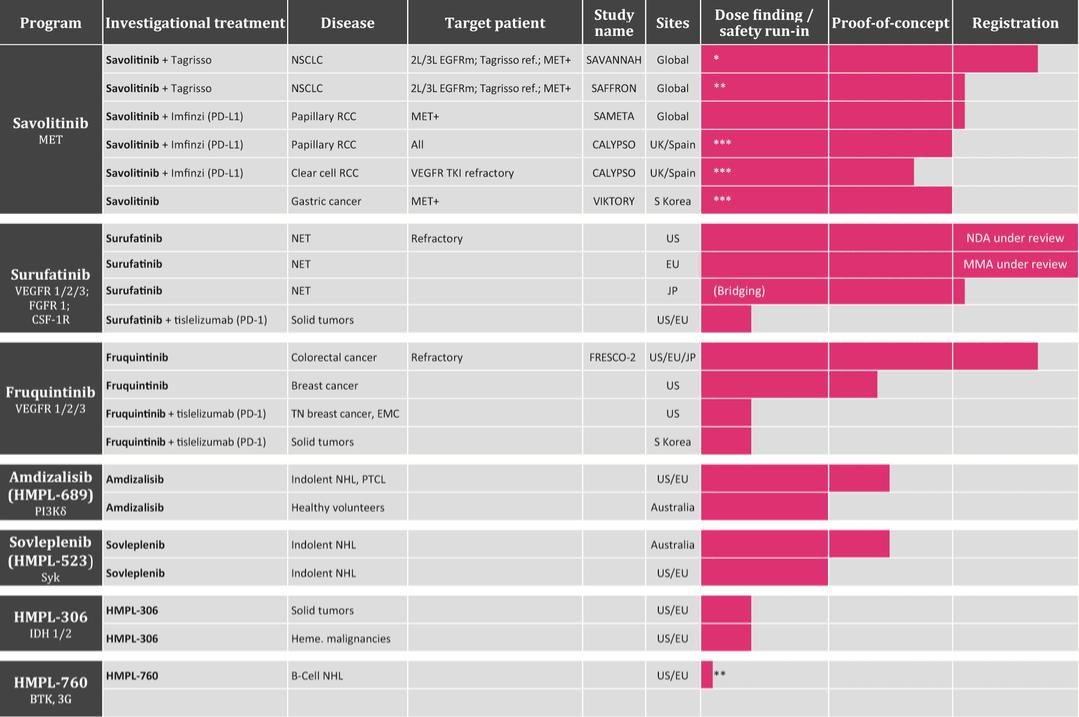Click the VIKTORY study name
This screenshot has width=1079, height=717.
coord(613,201)
